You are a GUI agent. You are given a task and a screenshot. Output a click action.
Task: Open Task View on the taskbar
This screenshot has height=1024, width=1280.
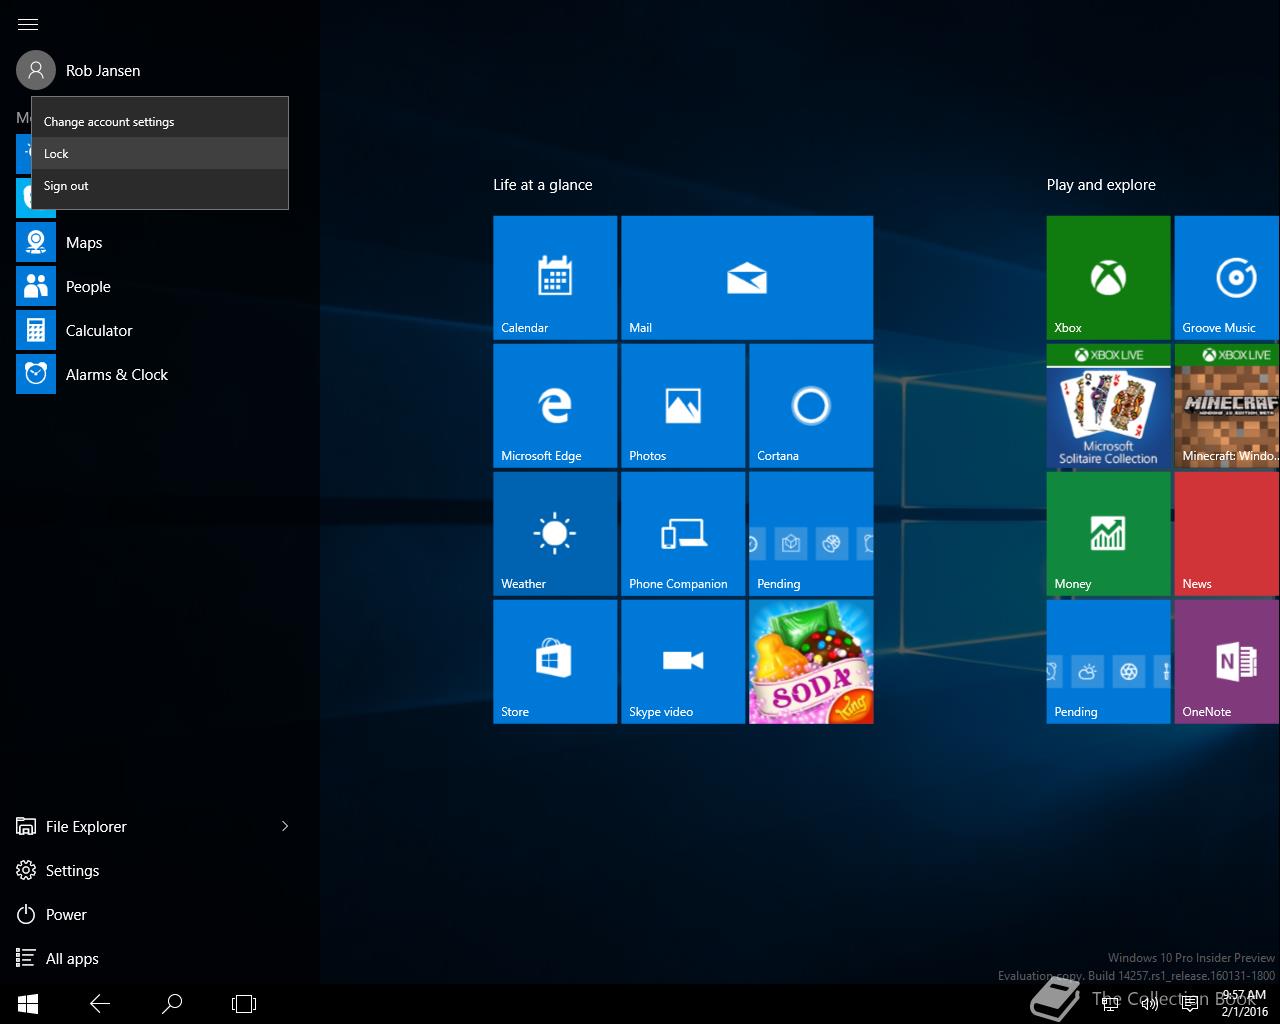pos(244,1003)
